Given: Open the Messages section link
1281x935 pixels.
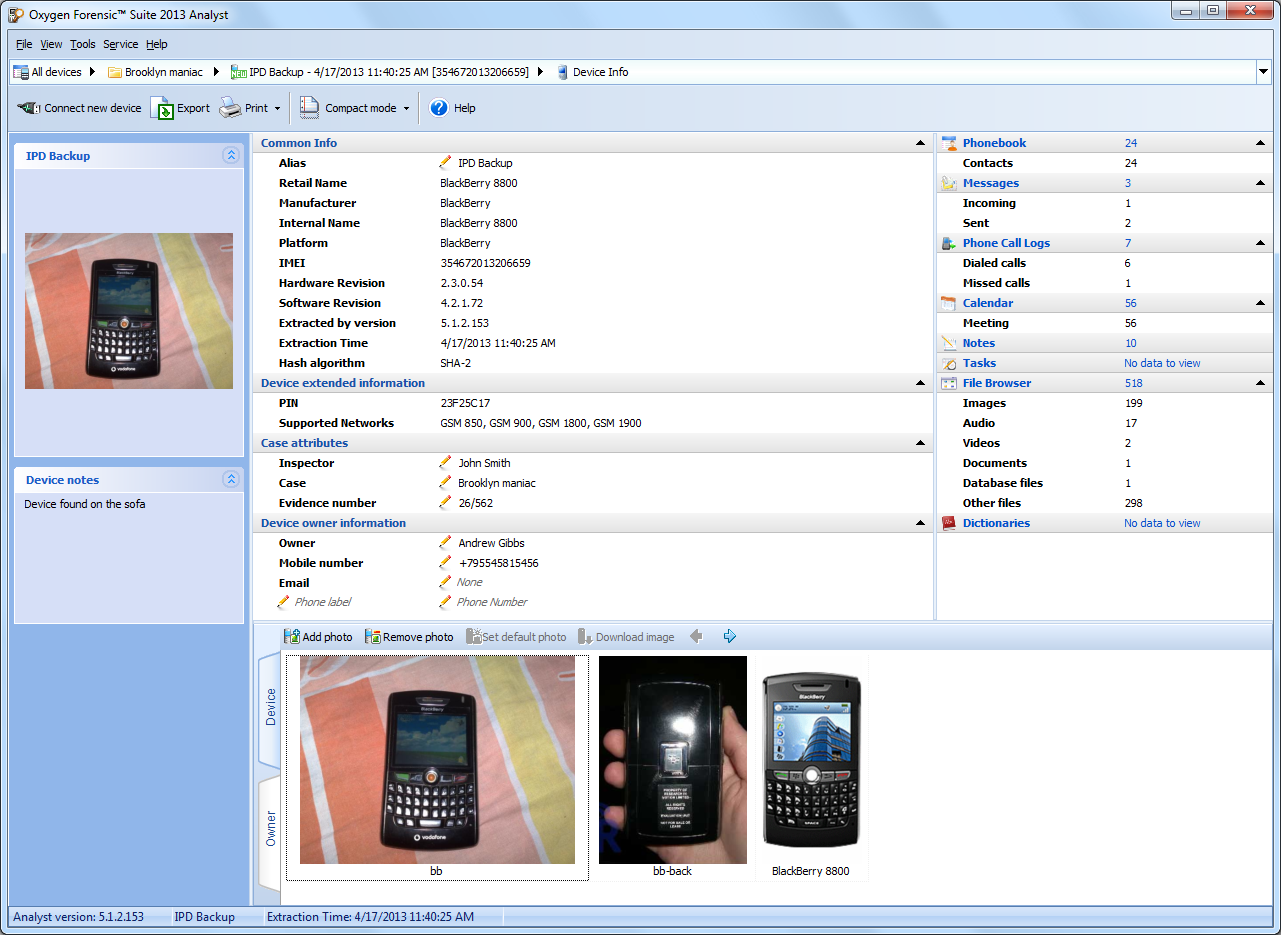Looking at the screenshot, I should [990, 183].
